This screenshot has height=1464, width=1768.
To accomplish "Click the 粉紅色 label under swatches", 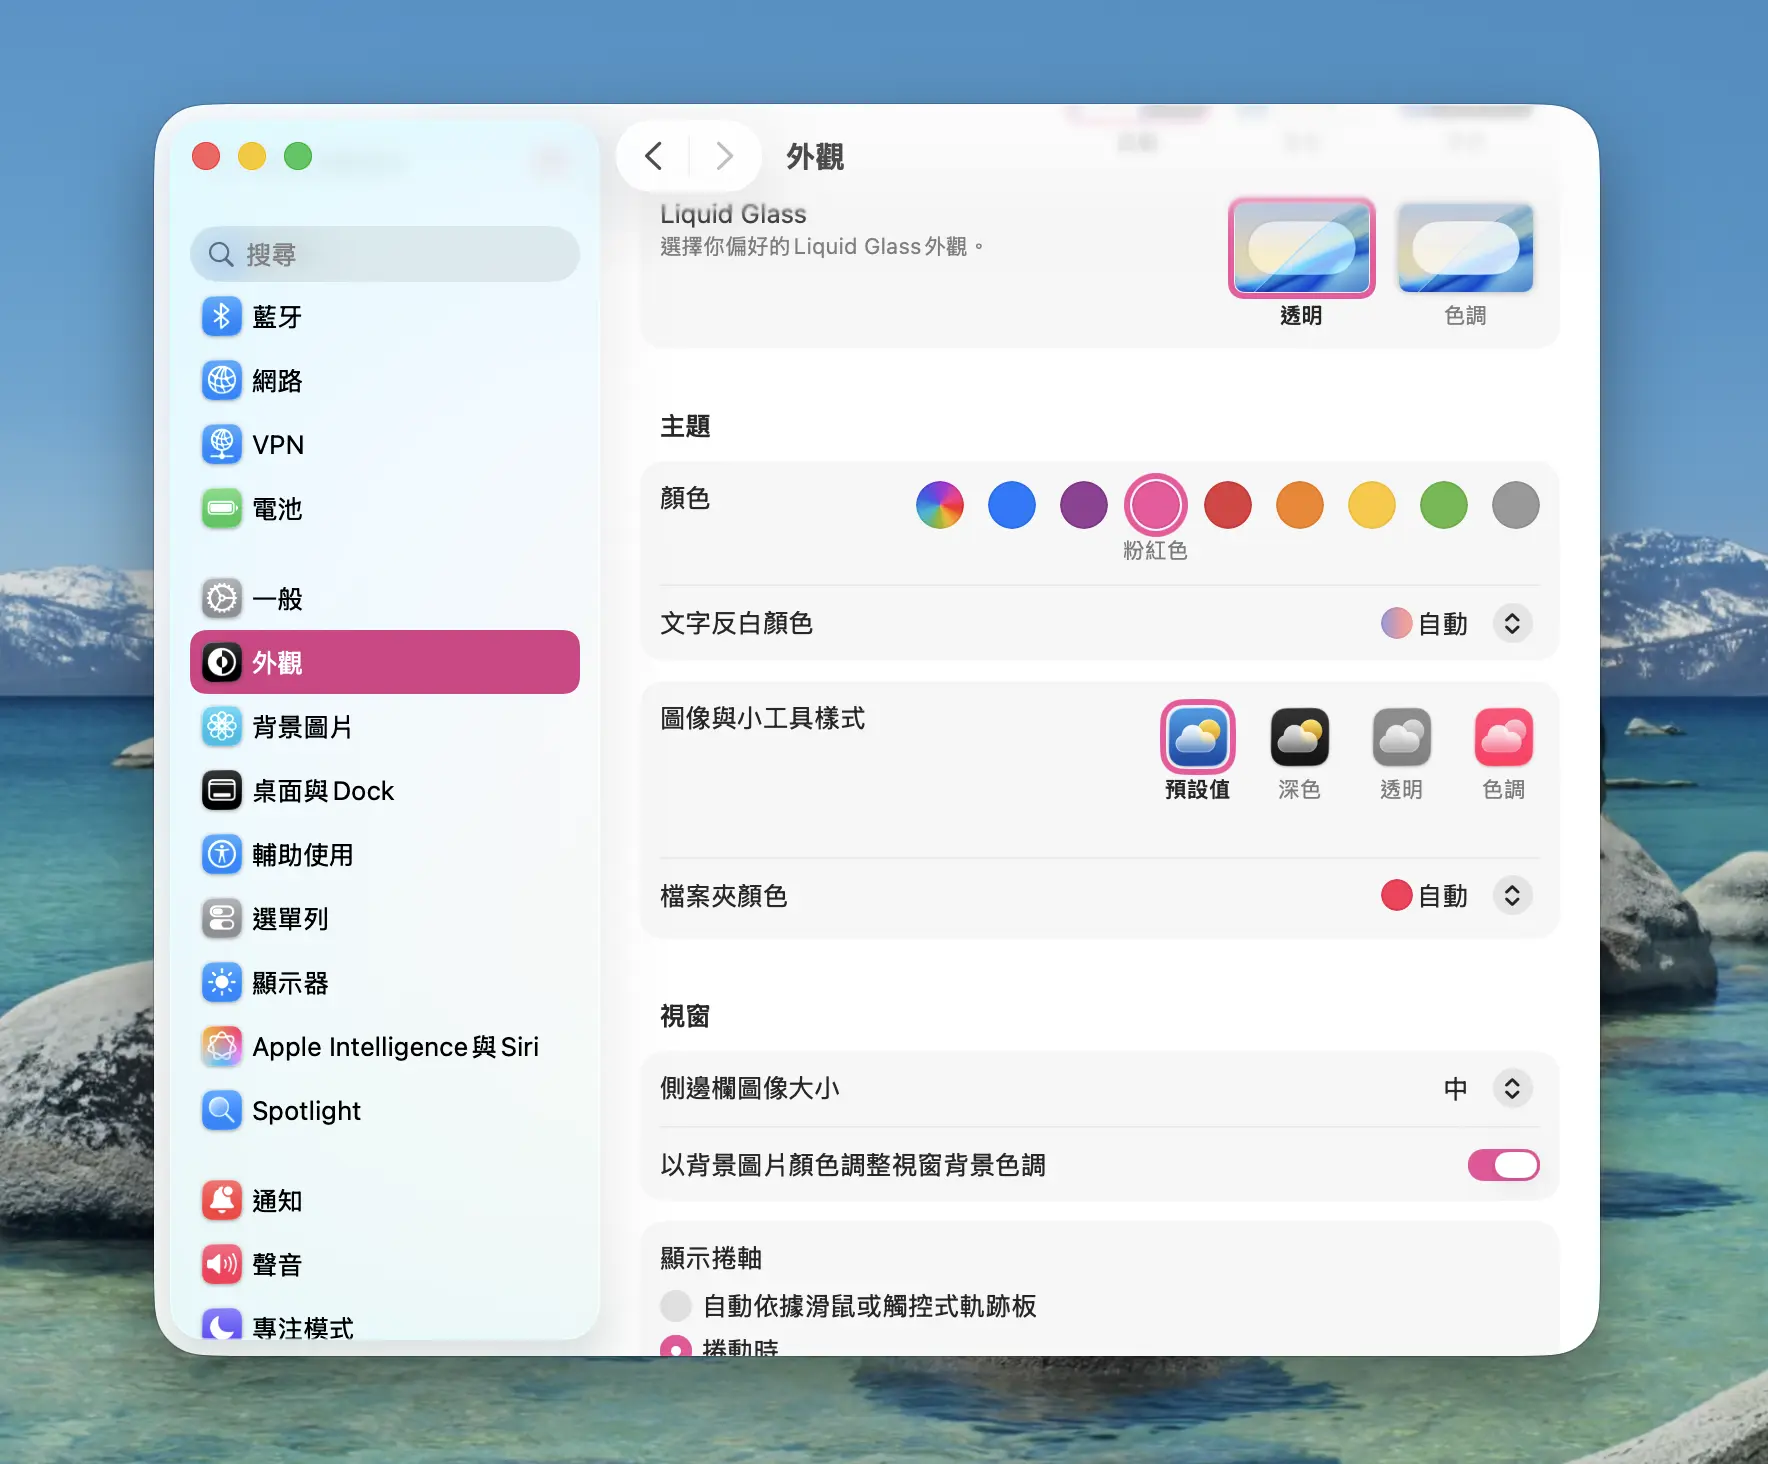I will coord(1155,551).
